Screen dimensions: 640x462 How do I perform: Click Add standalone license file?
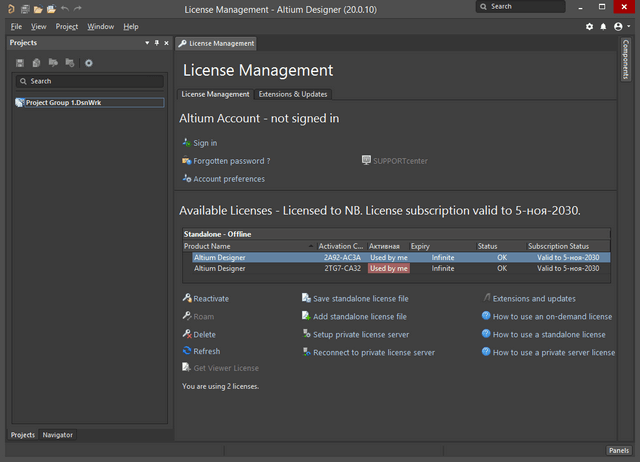click(359, 316)
